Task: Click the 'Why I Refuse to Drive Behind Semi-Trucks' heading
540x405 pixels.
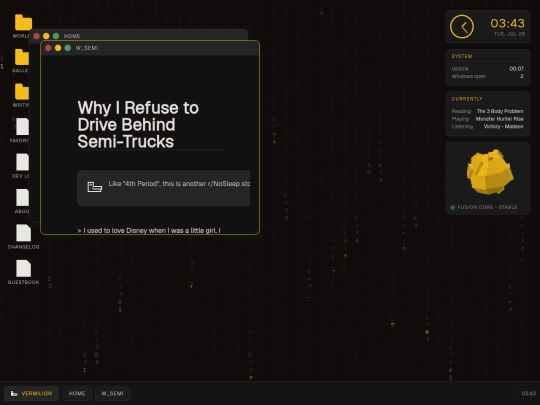Action: [x=138, y=124]
